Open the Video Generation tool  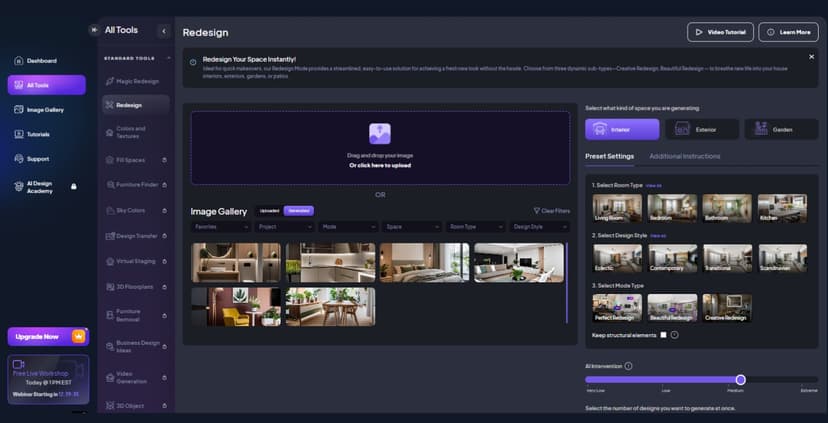tap(136, 378)
